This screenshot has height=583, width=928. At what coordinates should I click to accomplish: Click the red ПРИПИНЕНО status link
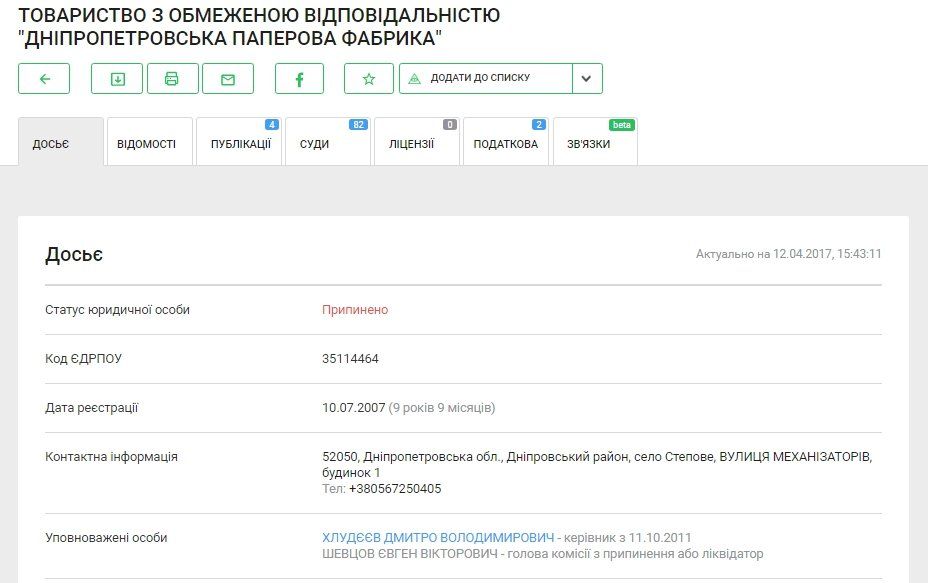coord(355,310)
